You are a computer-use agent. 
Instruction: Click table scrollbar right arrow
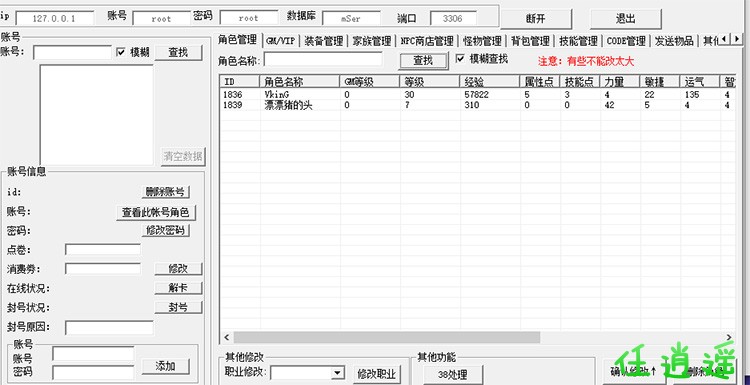click(729, 338)
